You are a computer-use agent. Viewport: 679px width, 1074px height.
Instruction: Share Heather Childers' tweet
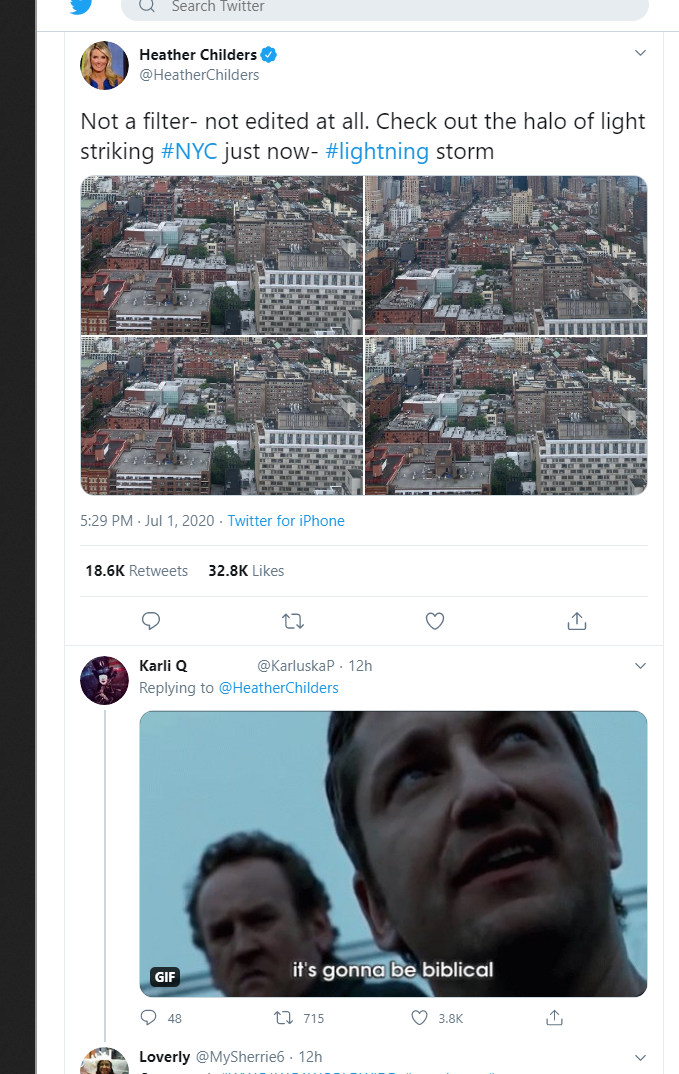(576, 621)
